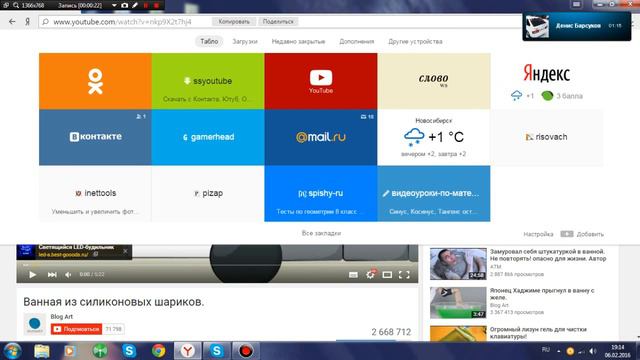Open the risovach tile
This screenshot has width=640, height=360.
pos(547,137)
